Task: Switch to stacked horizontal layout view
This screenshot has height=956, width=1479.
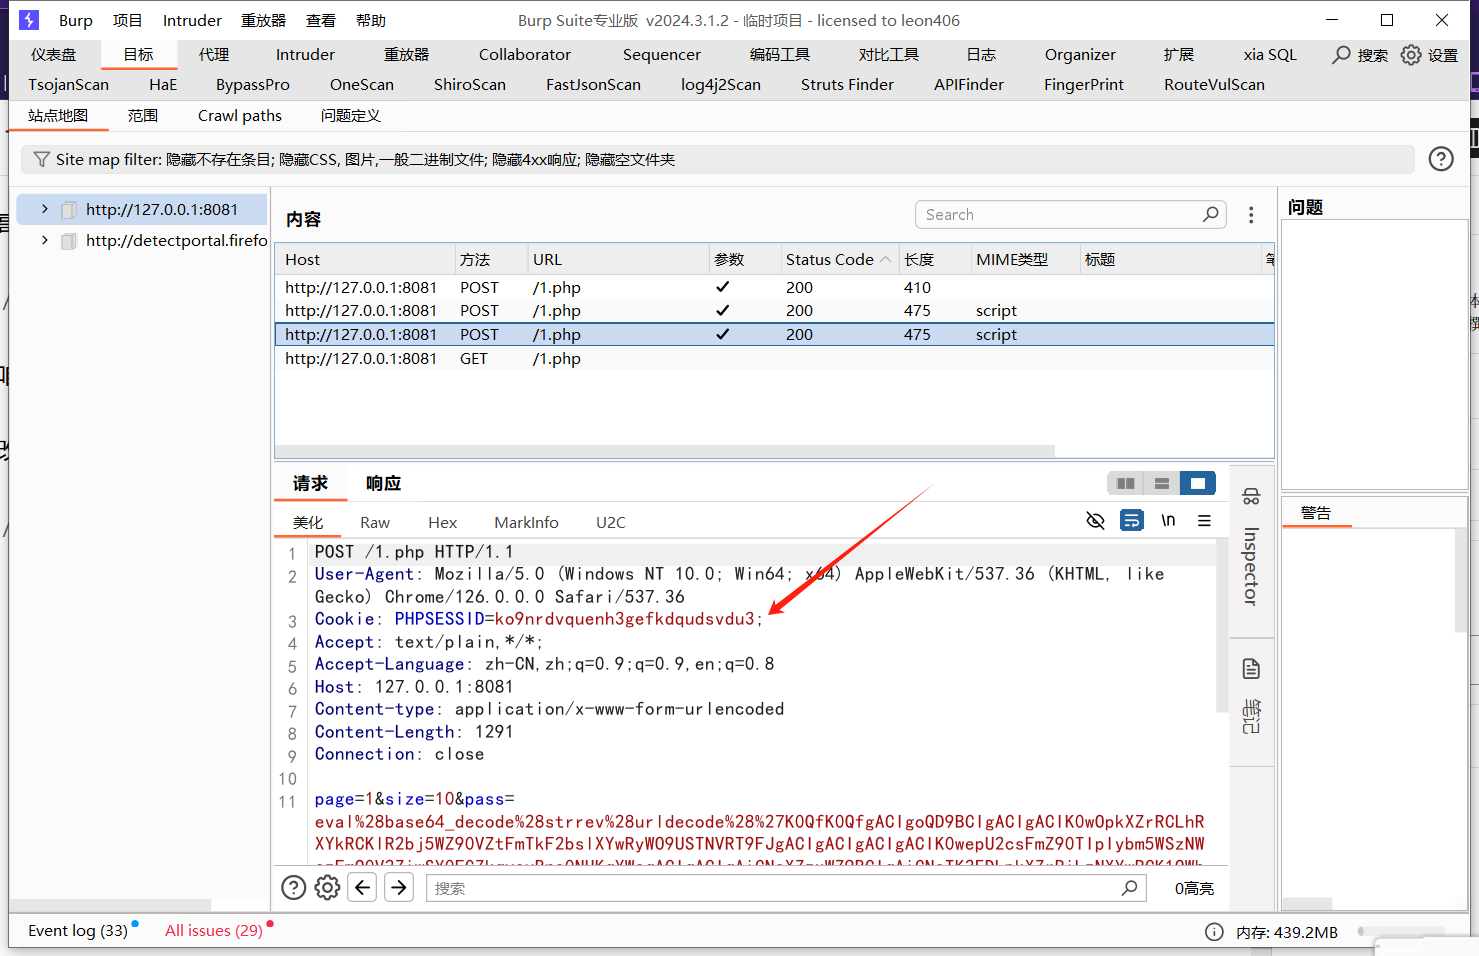Action: (1162, 483)
